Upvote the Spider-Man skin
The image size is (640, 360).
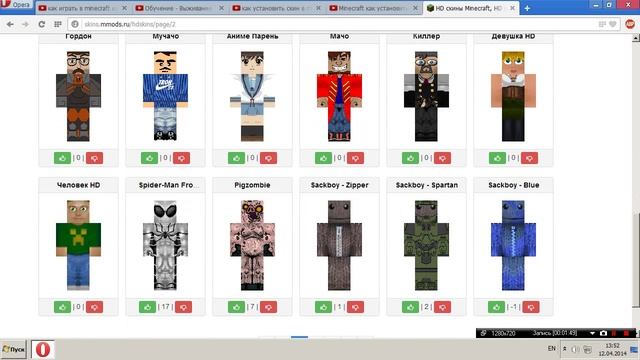147,307
